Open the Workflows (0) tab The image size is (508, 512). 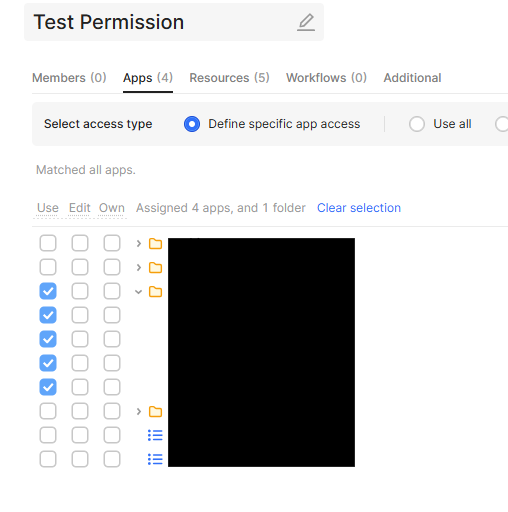[x=326, y=78]
